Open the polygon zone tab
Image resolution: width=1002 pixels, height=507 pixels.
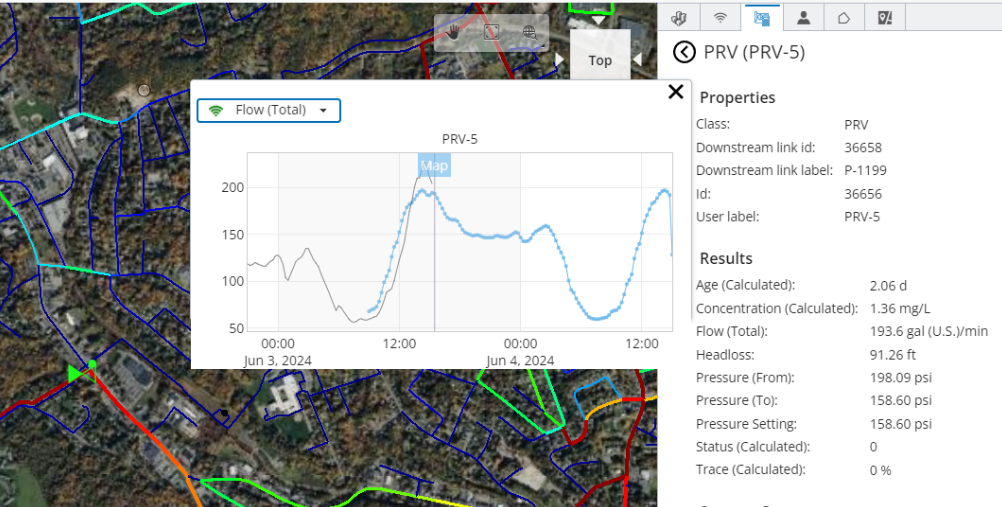coord(844,18)
